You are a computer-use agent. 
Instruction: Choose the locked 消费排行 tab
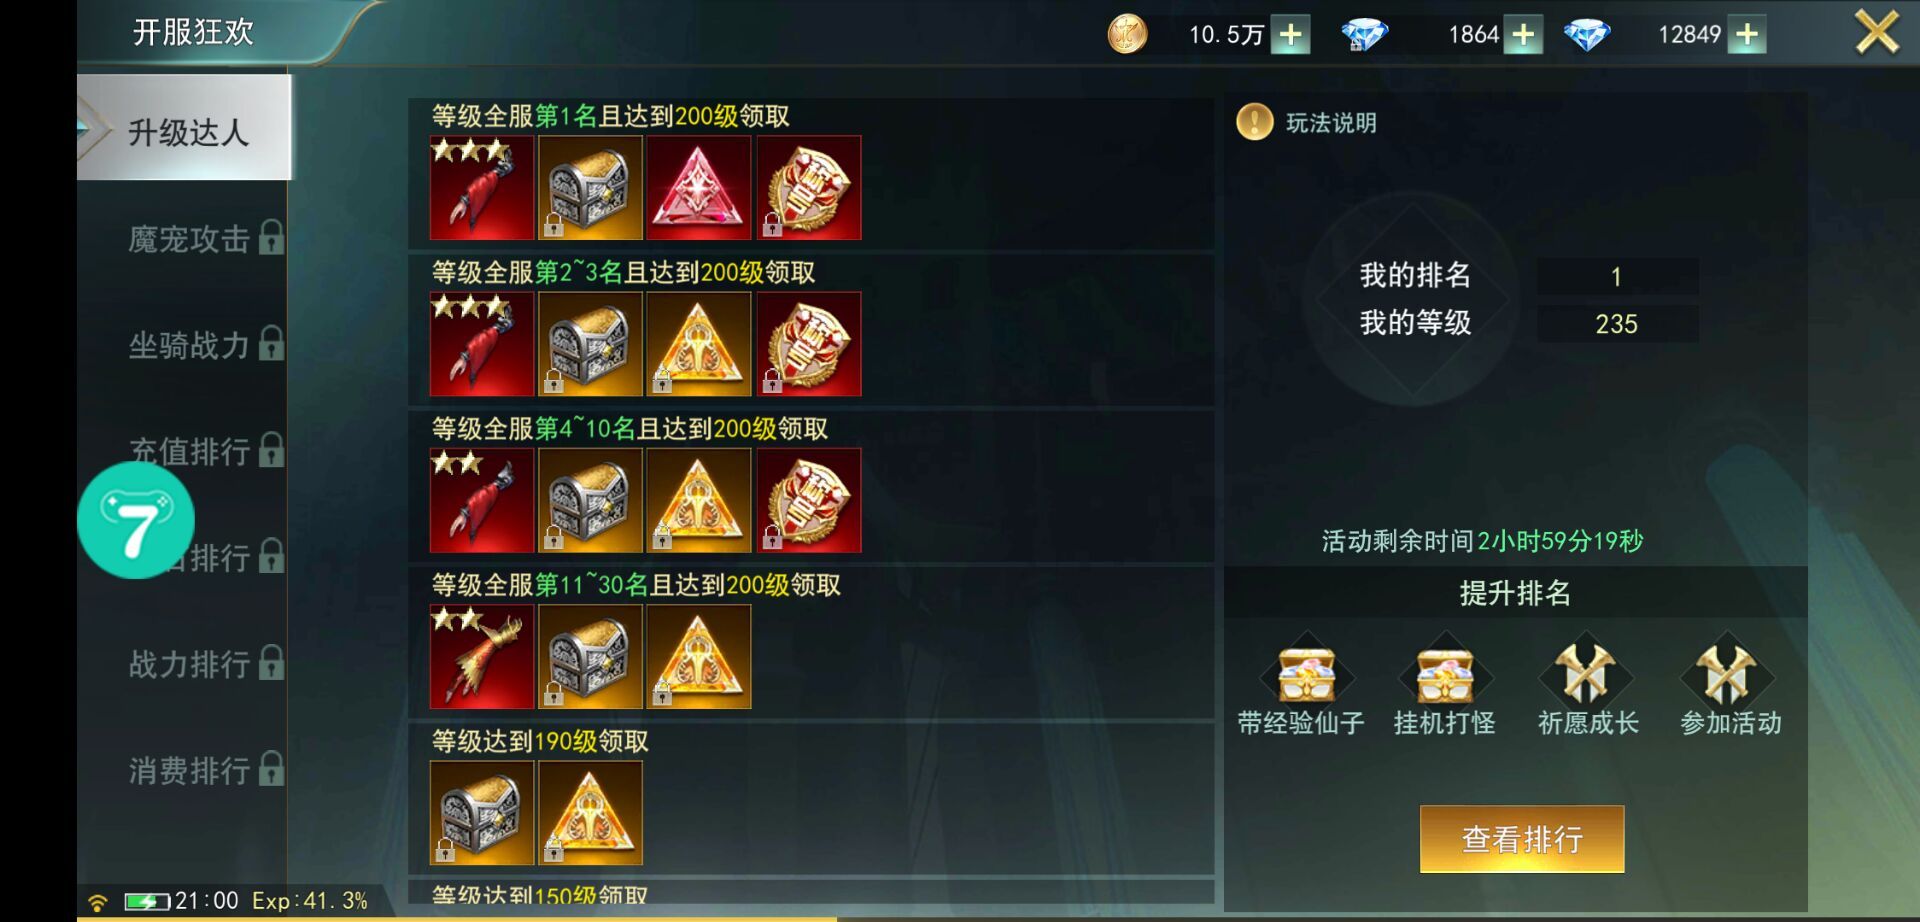pyautogui.click(x=205, y=770)
